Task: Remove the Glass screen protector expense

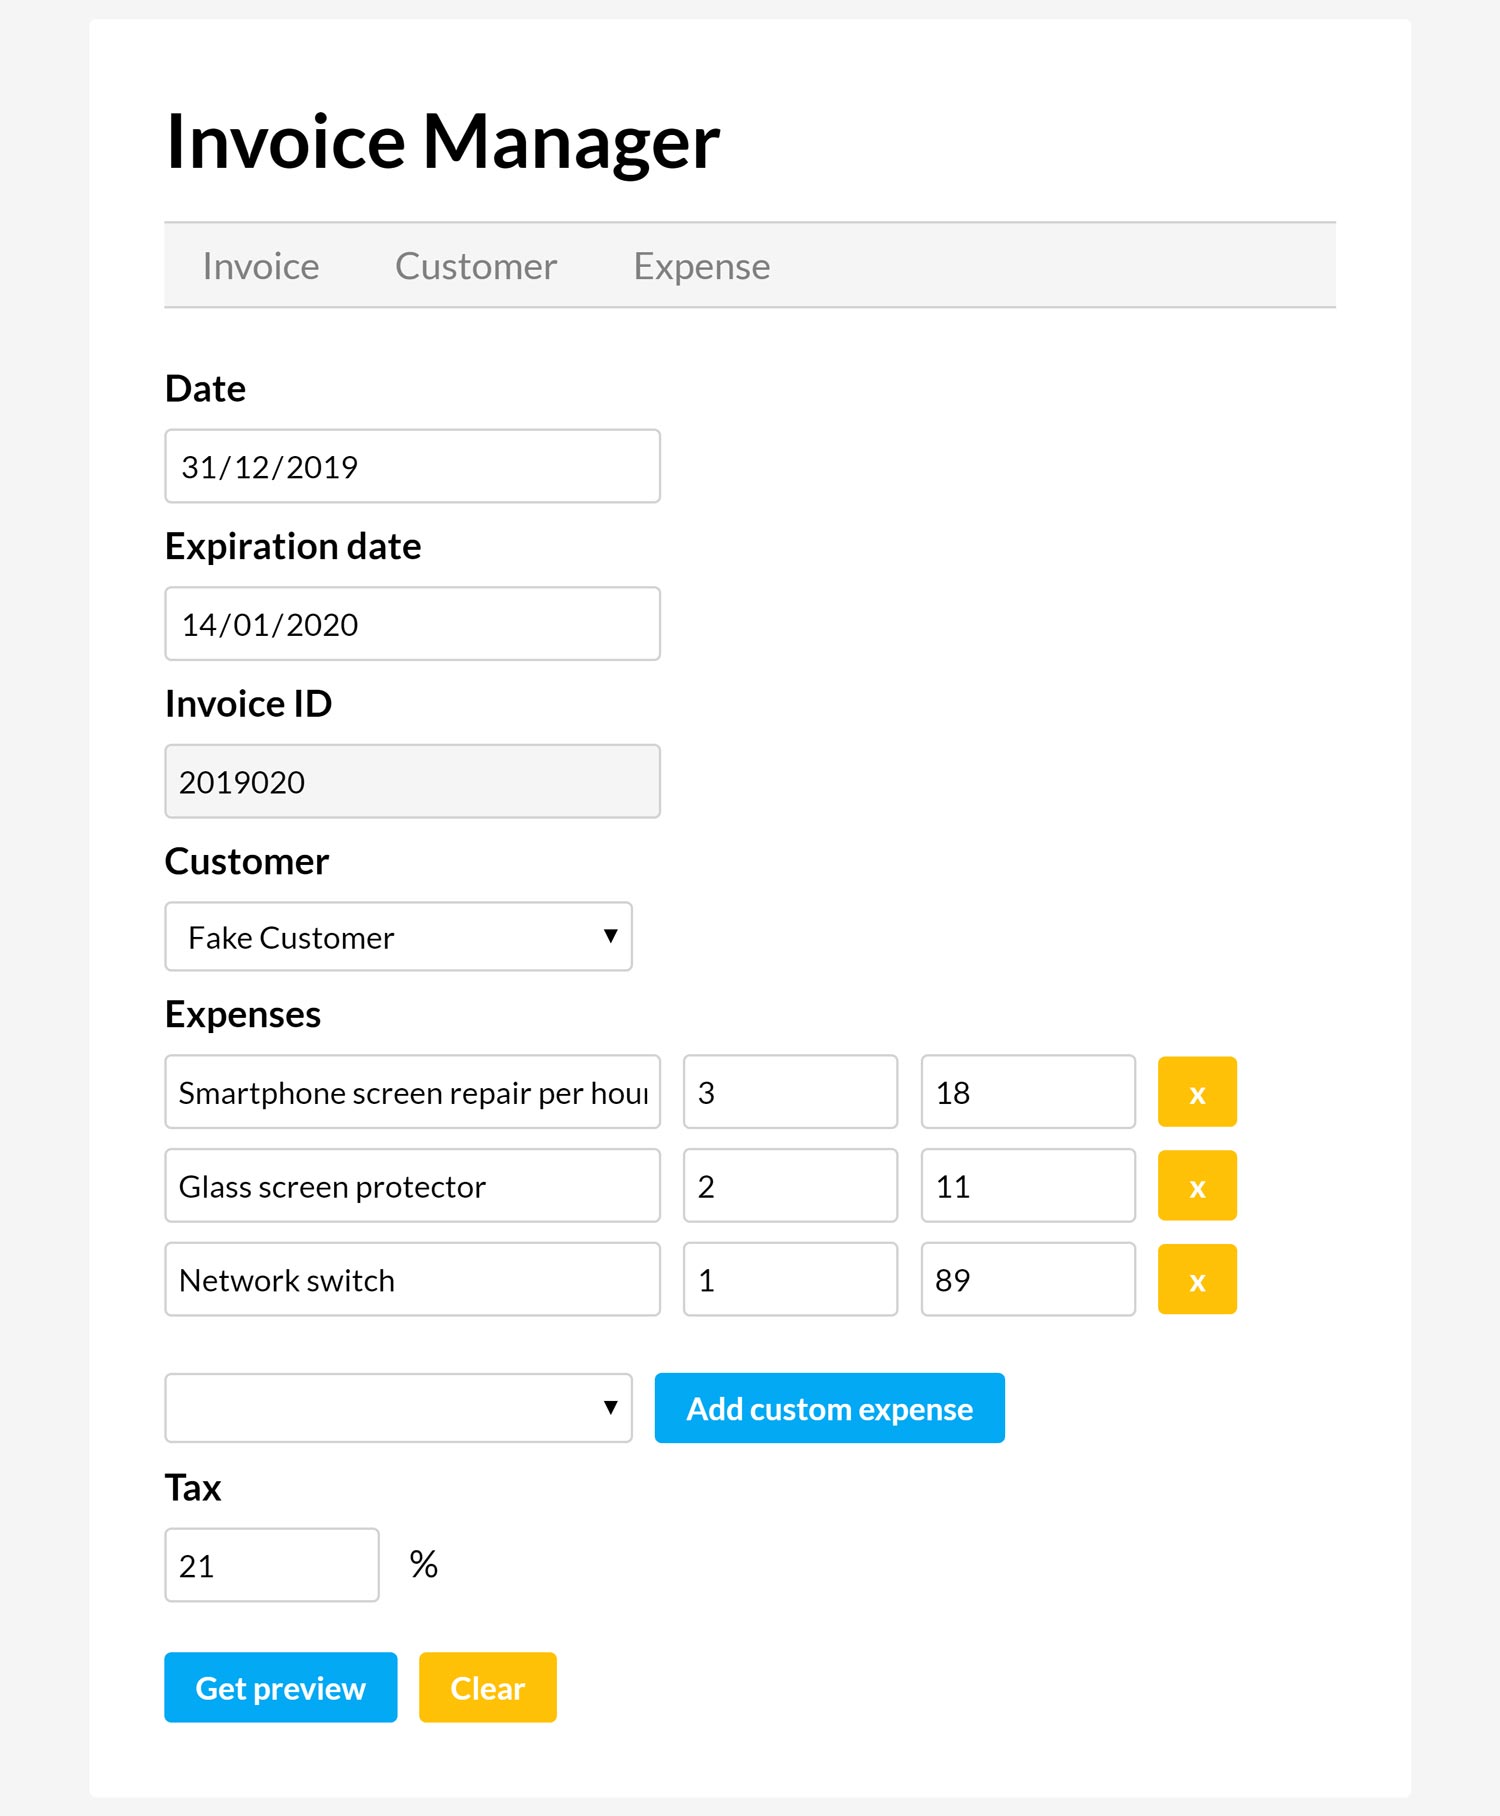Action: [1197, 1186]
